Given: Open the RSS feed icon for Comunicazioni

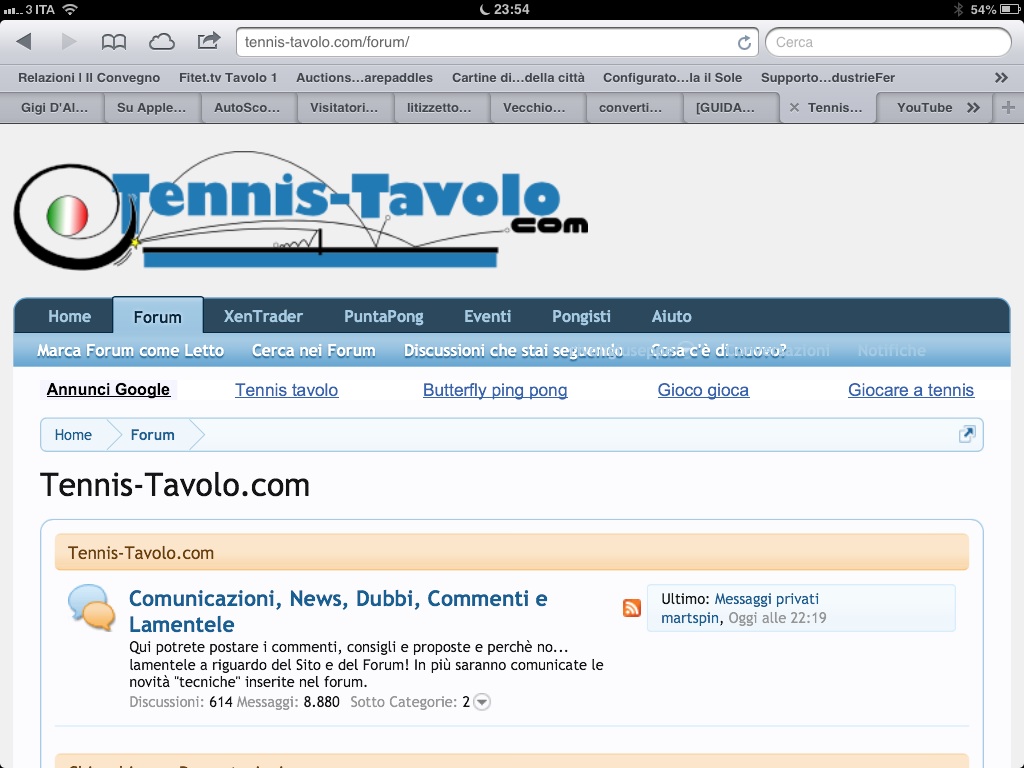Looking at the screenshot, I should [x=632, y=608].
